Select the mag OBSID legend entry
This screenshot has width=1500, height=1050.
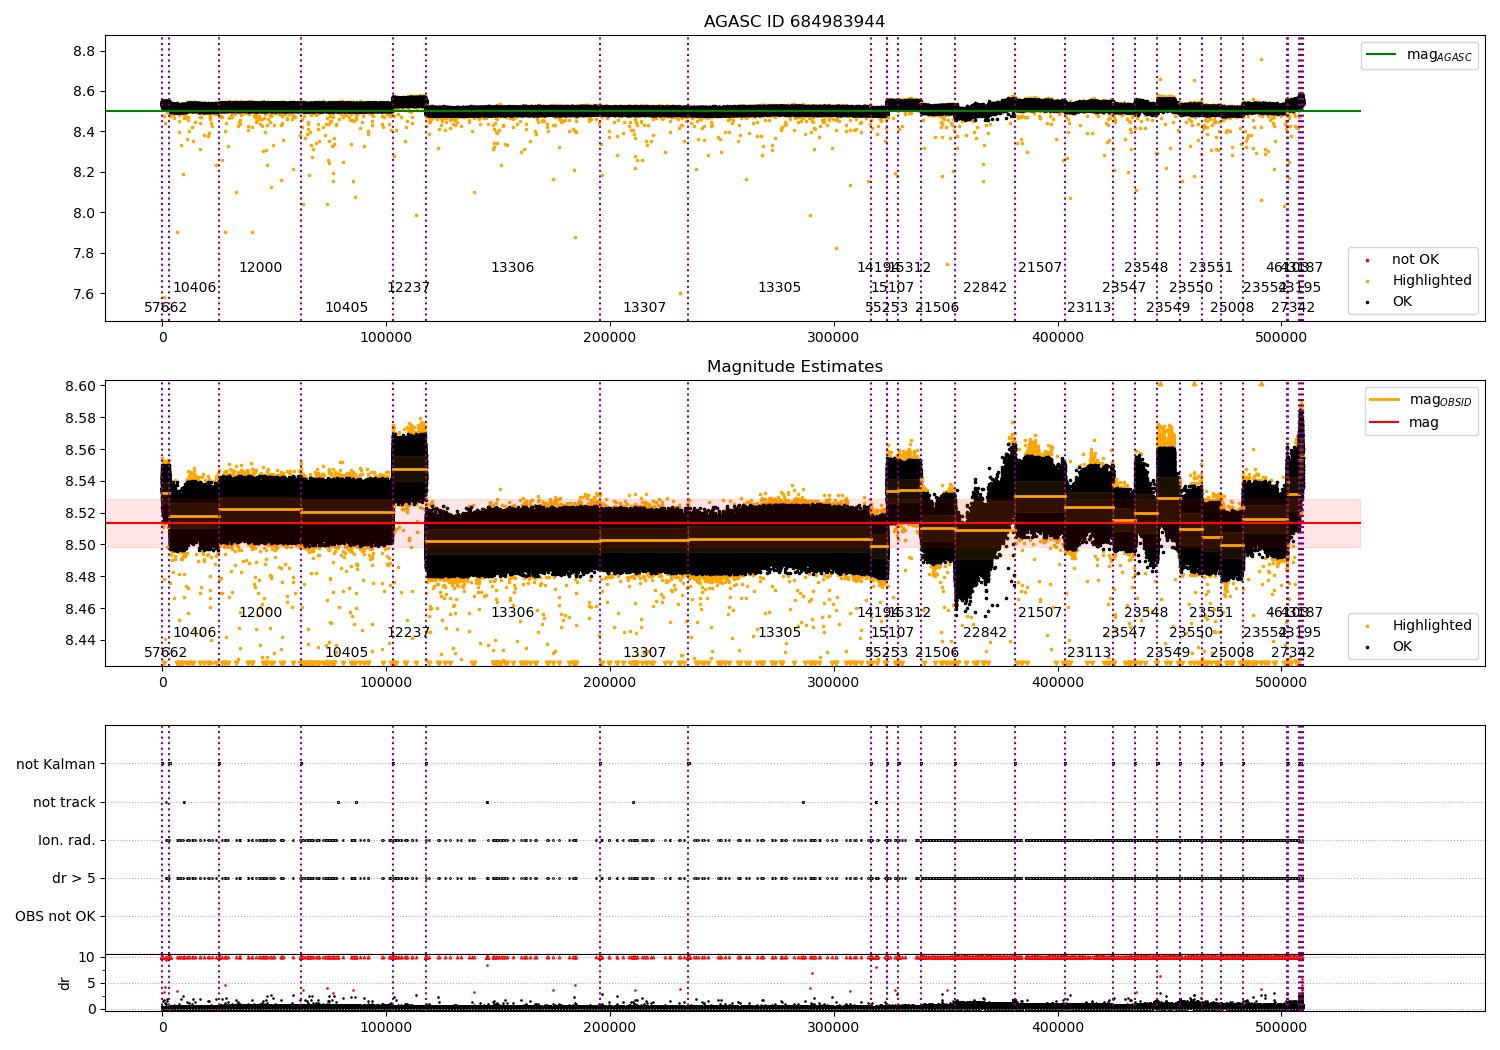(x=1420, y=400)
